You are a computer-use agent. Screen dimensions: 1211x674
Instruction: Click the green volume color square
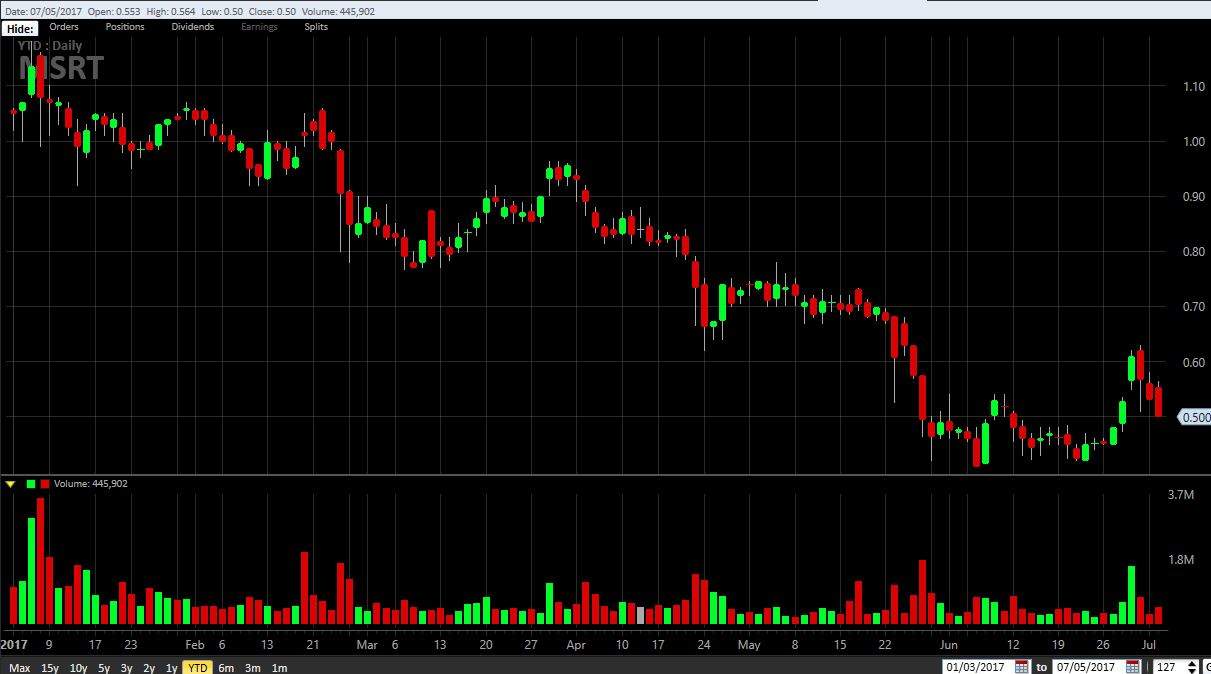[31, 484]
